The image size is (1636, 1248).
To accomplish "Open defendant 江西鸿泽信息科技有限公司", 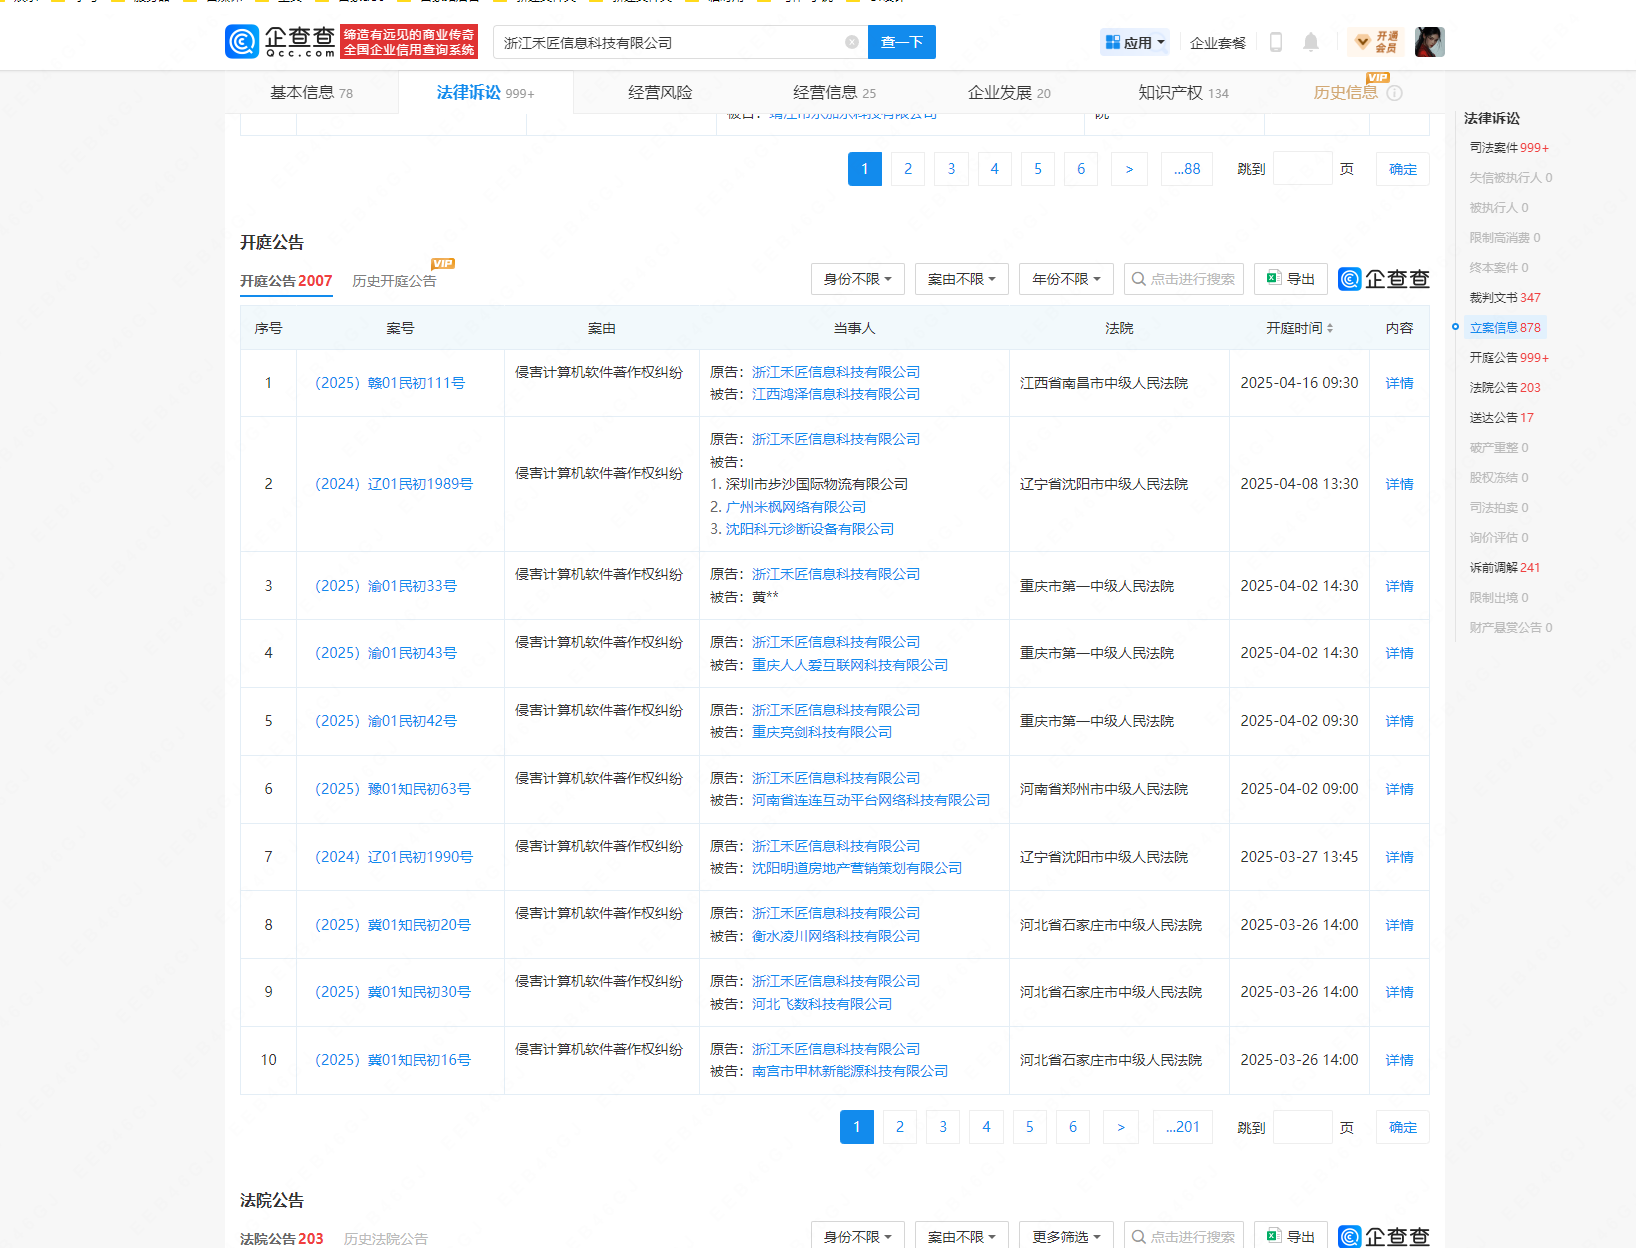I will point(836,394).
